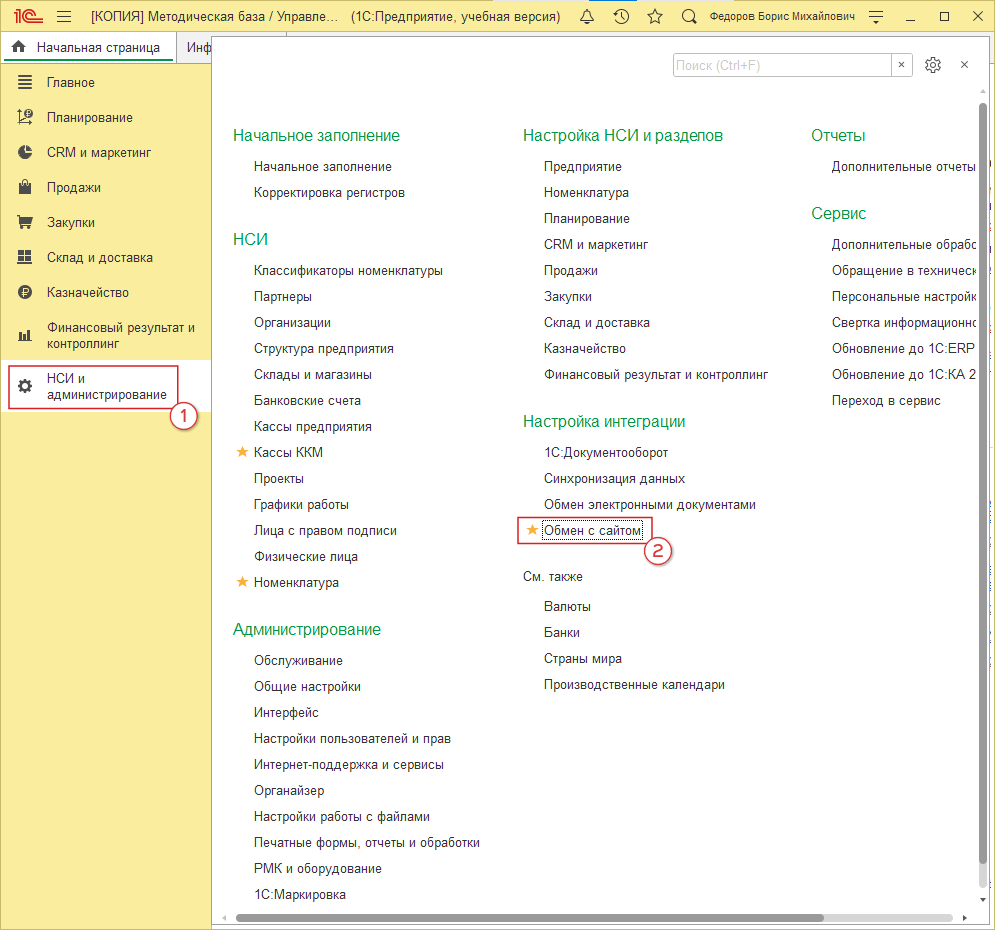
Task: Open Настройки пользователей и прав
Action: pos(352,739)
